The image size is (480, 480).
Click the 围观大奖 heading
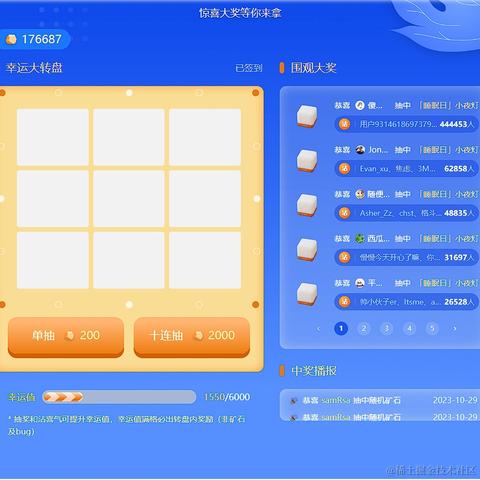pos(313,68)
